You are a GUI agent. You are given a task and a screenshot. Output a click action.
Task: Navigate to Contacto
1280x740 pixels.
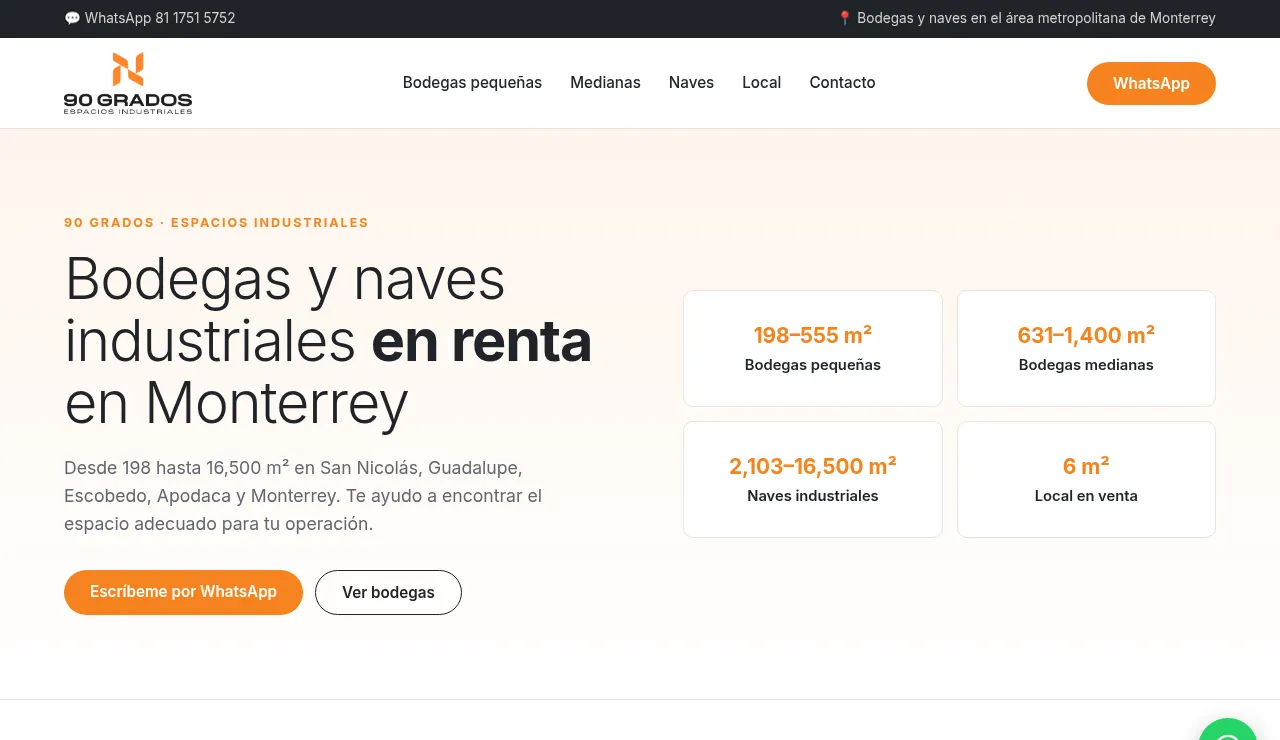[x=842, y=83]
